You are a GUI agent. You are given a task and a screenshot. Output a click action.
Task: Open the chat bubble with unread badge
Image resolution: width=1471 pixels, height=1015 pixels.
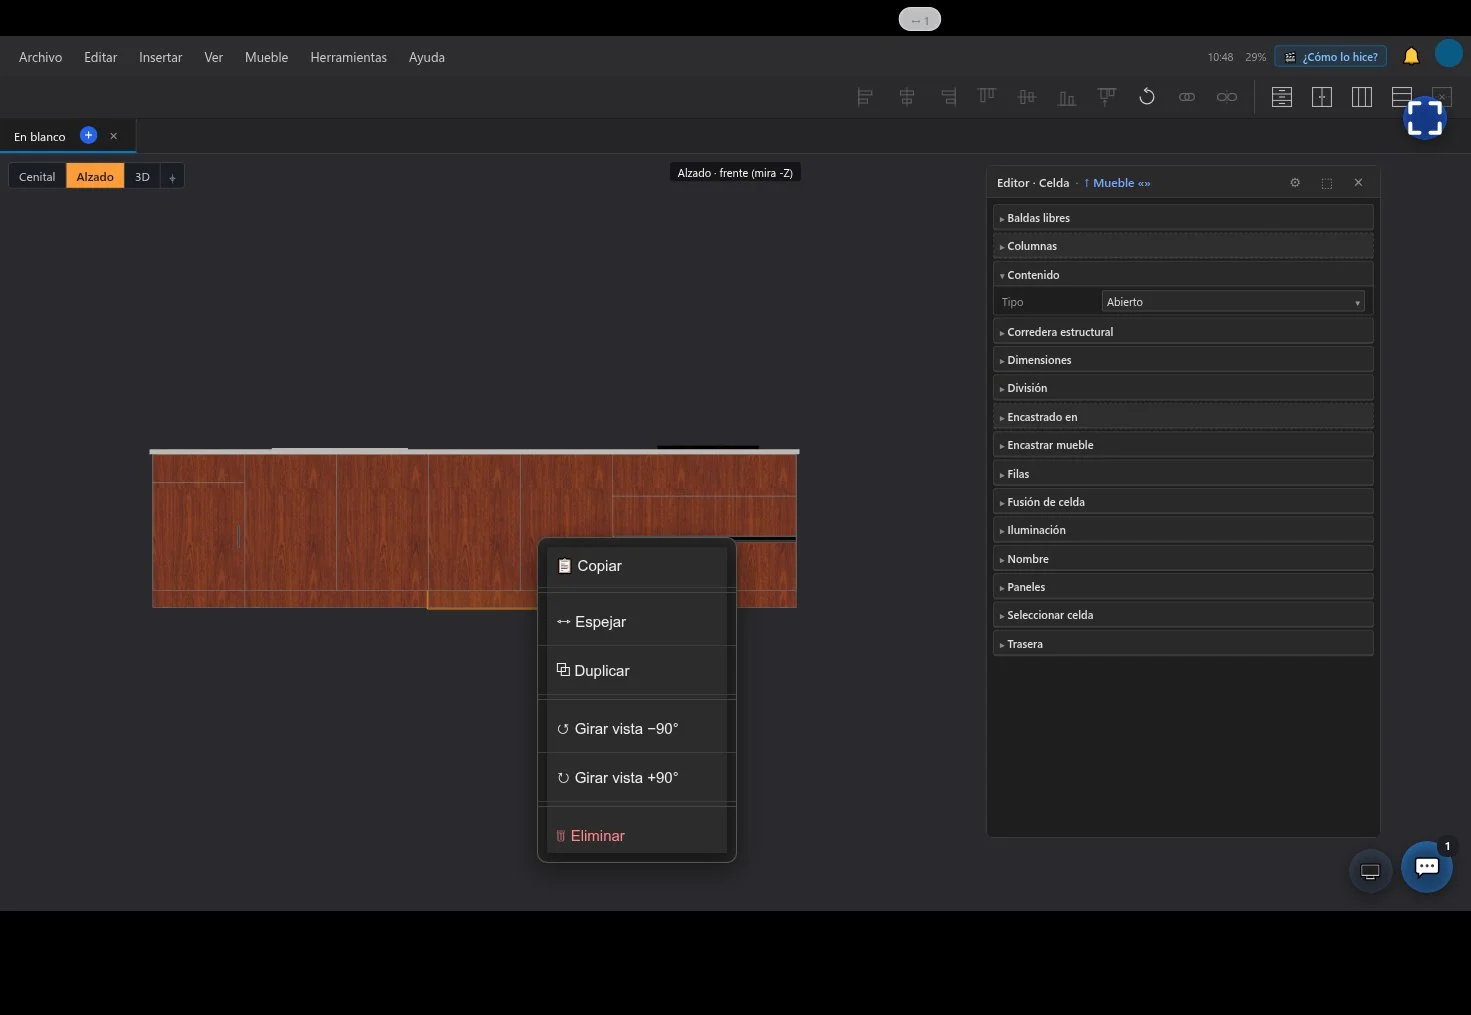[x=1427, y=866]
